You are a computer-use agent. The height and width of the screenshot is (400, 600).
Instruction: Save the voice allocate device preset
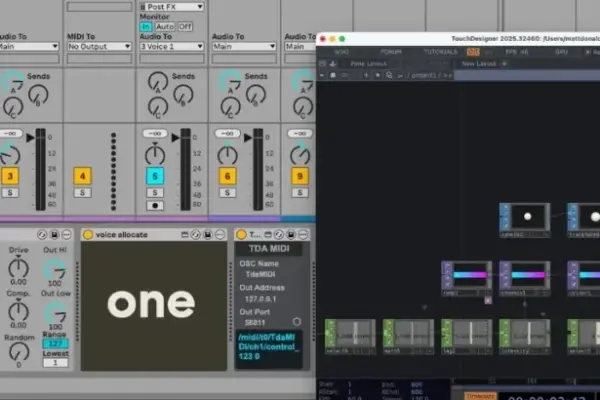[x=207, y=235]
